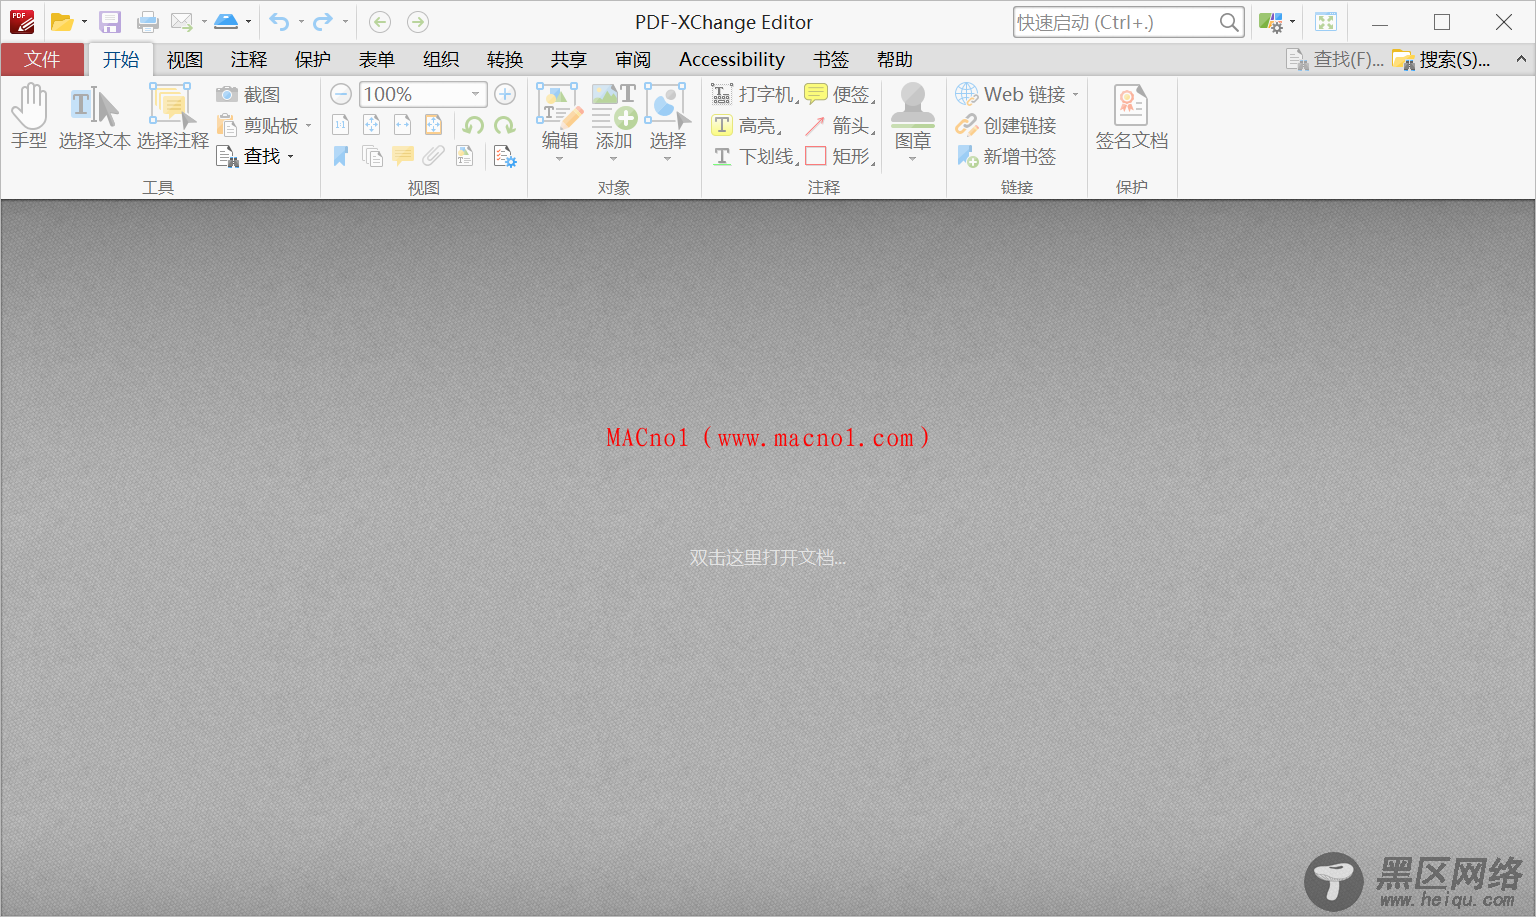
Task: Expand the 100% zoom level dropdown
Action: pyautogui.click(x=475, y=94)
